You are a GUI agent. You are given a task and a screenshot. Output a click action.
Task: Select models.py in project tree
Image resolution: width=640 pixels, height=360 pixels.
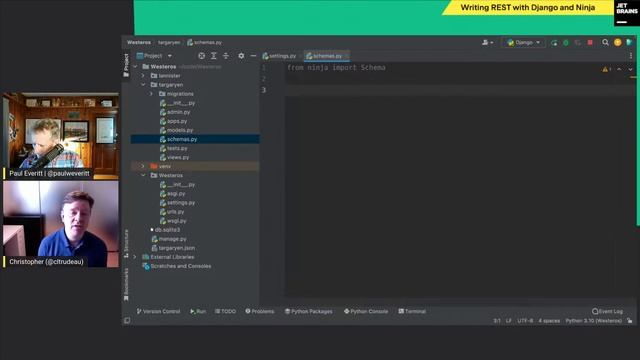(176, 130)
